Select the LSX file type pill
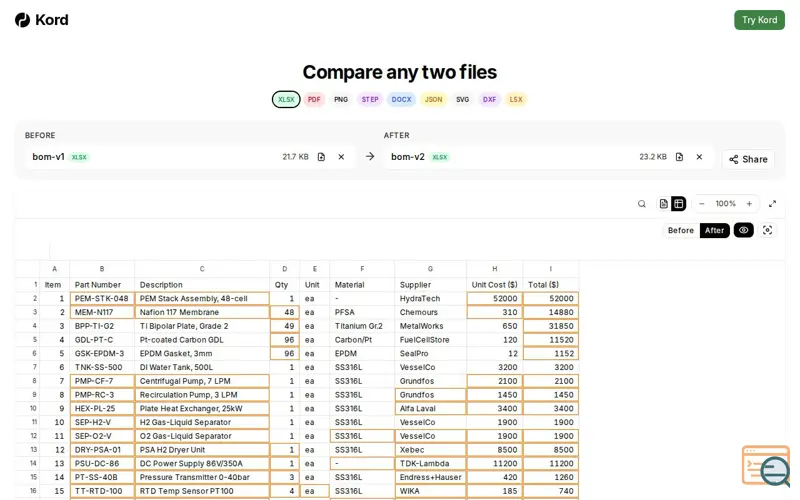The width and height of the screenshot is (800, 500). tap(516, 99)
